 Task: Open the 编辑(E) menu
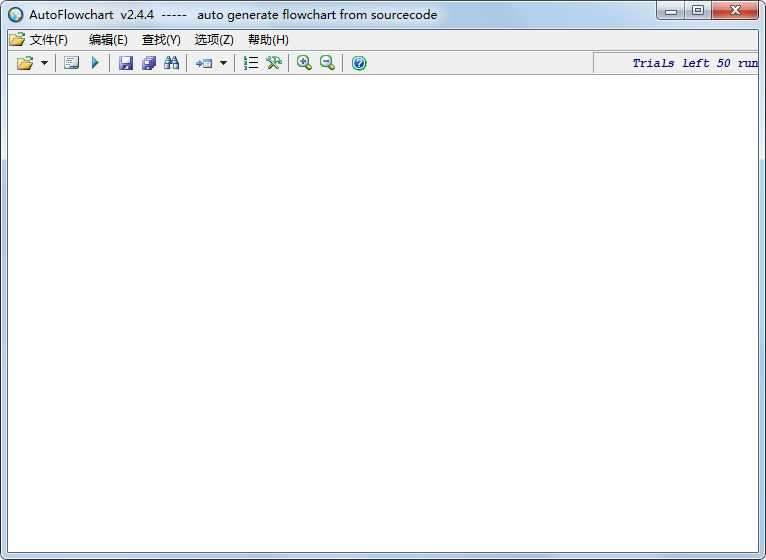pos(108,40)
